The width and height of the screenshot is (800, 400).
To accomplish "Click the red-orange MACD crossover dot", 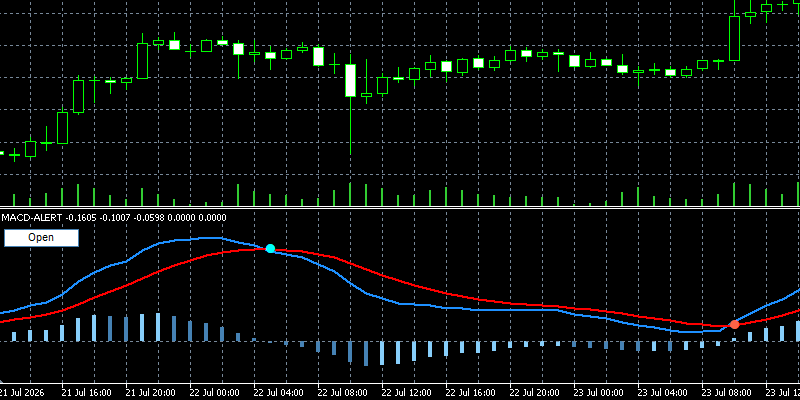I will (734, 324).
